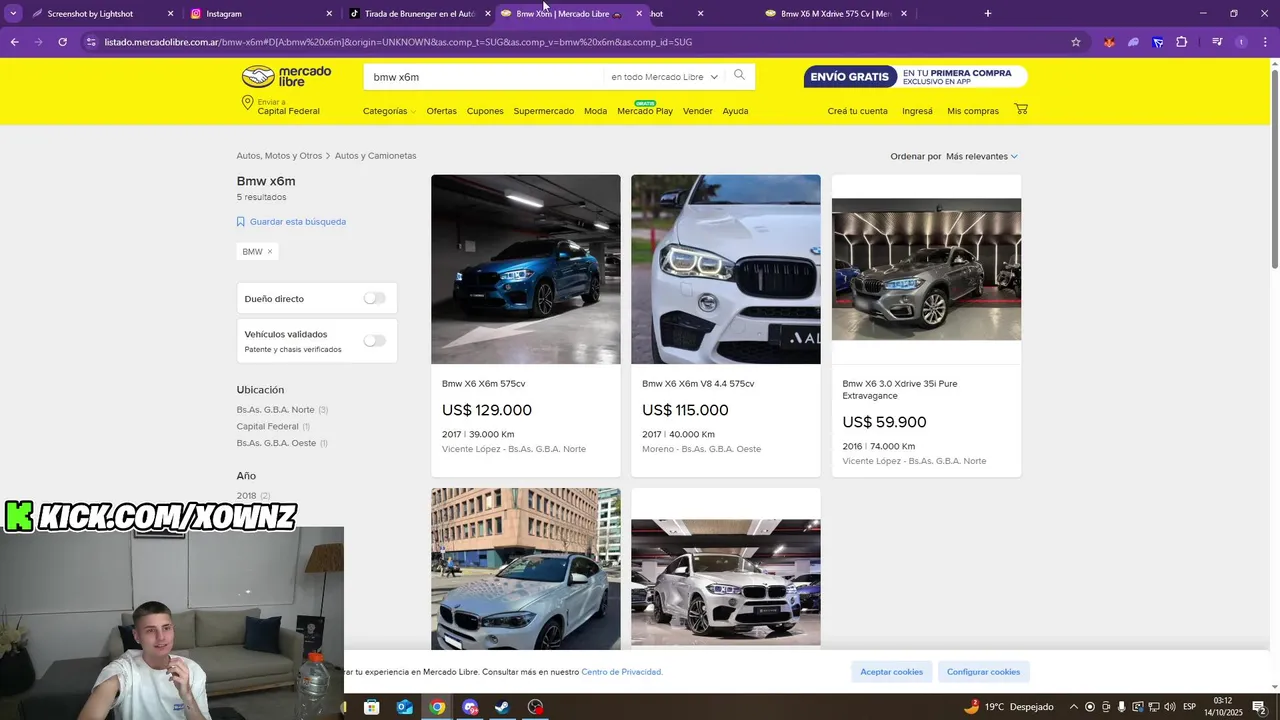Go back with the browser back arrow

click(x=14, y=42)
